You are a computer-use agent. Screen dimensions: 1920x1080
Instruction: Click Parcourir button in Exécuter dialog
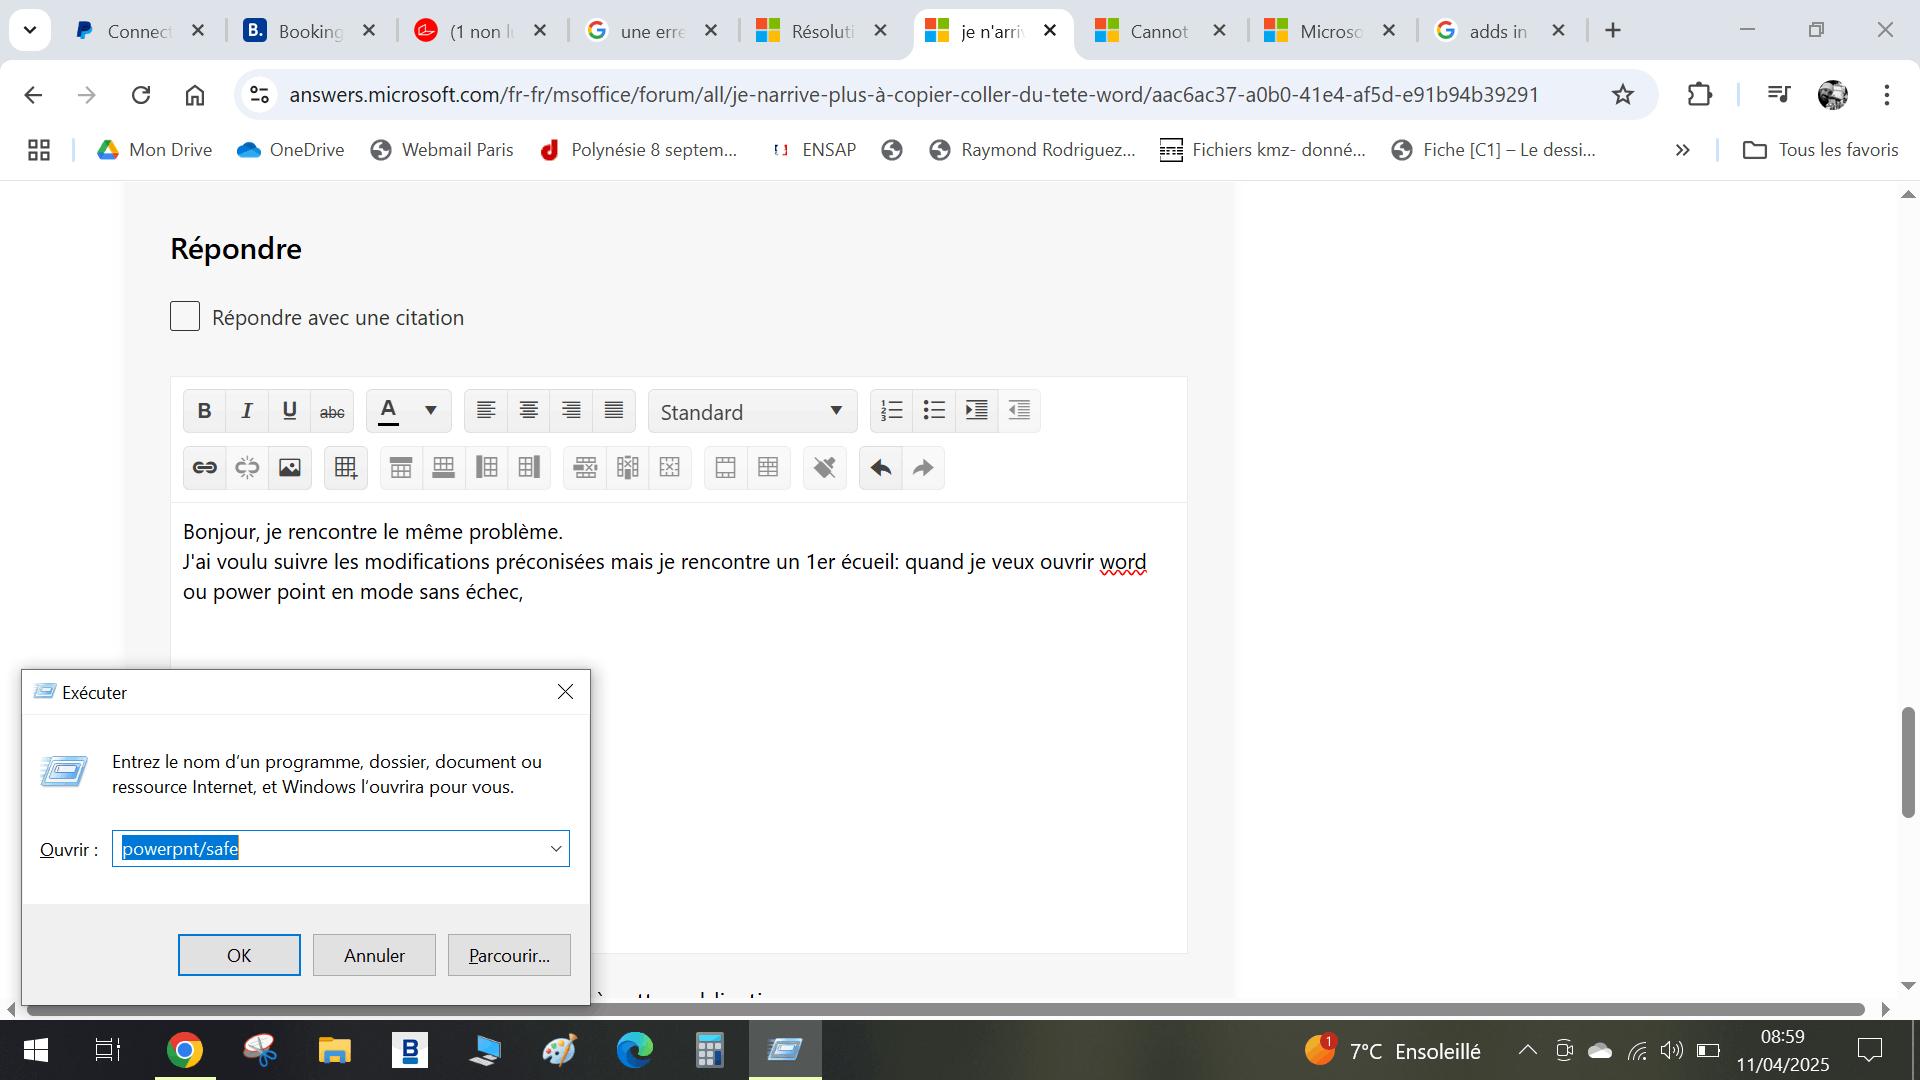point(509,955)
